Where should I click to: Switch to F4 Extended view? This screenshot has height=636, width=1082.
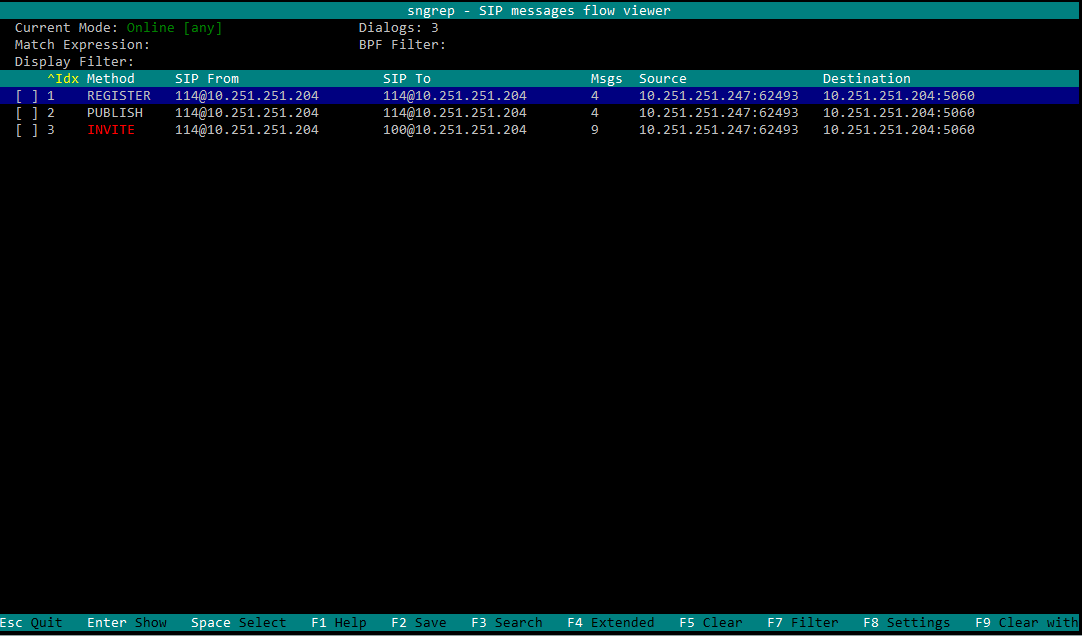tap(610, 623)
